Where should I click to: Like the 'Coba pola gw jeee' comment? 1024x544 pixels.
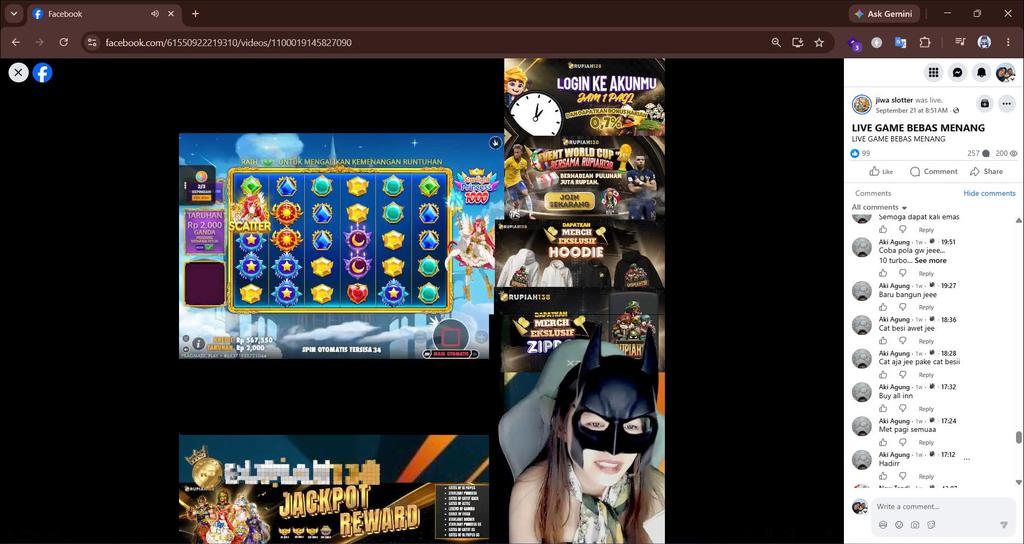883,273
